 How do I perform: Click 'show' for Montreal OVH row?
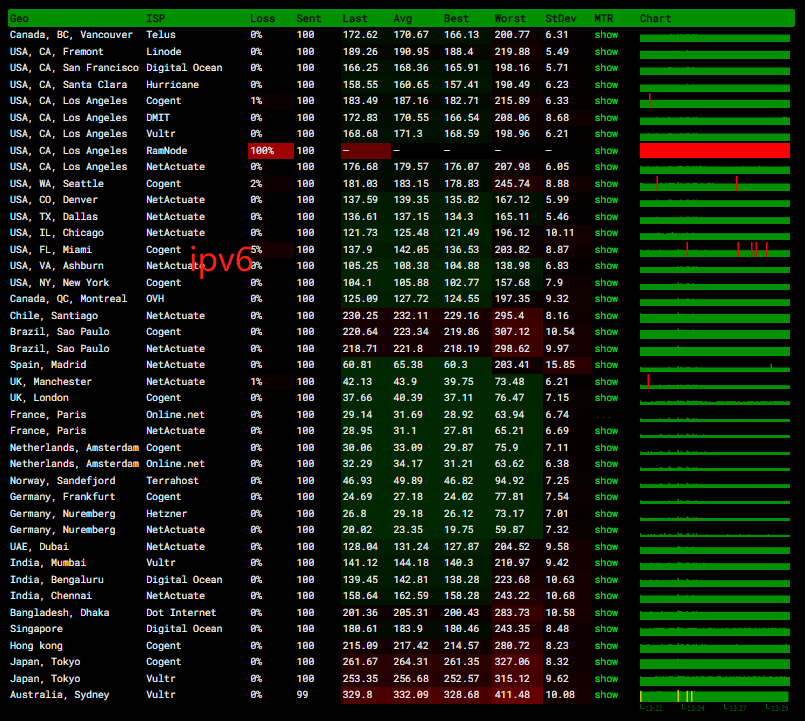606,299
